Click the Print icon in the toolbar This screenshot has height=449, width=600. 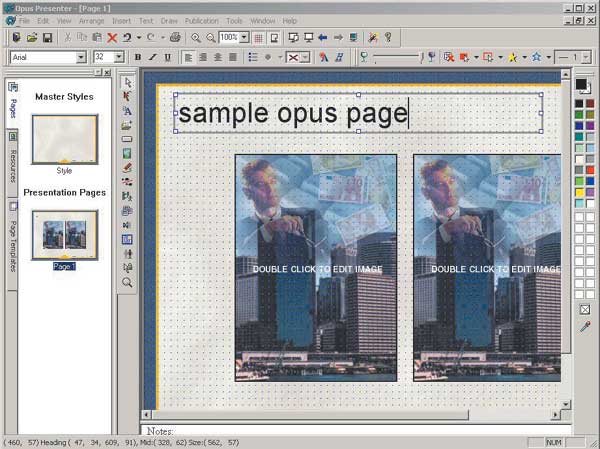coord(175,38)
